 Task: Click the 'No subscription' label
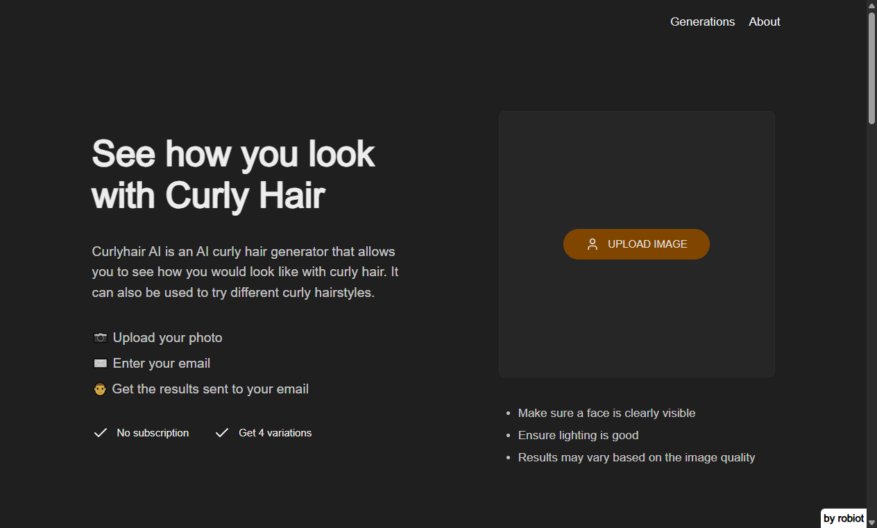point(153,433)
